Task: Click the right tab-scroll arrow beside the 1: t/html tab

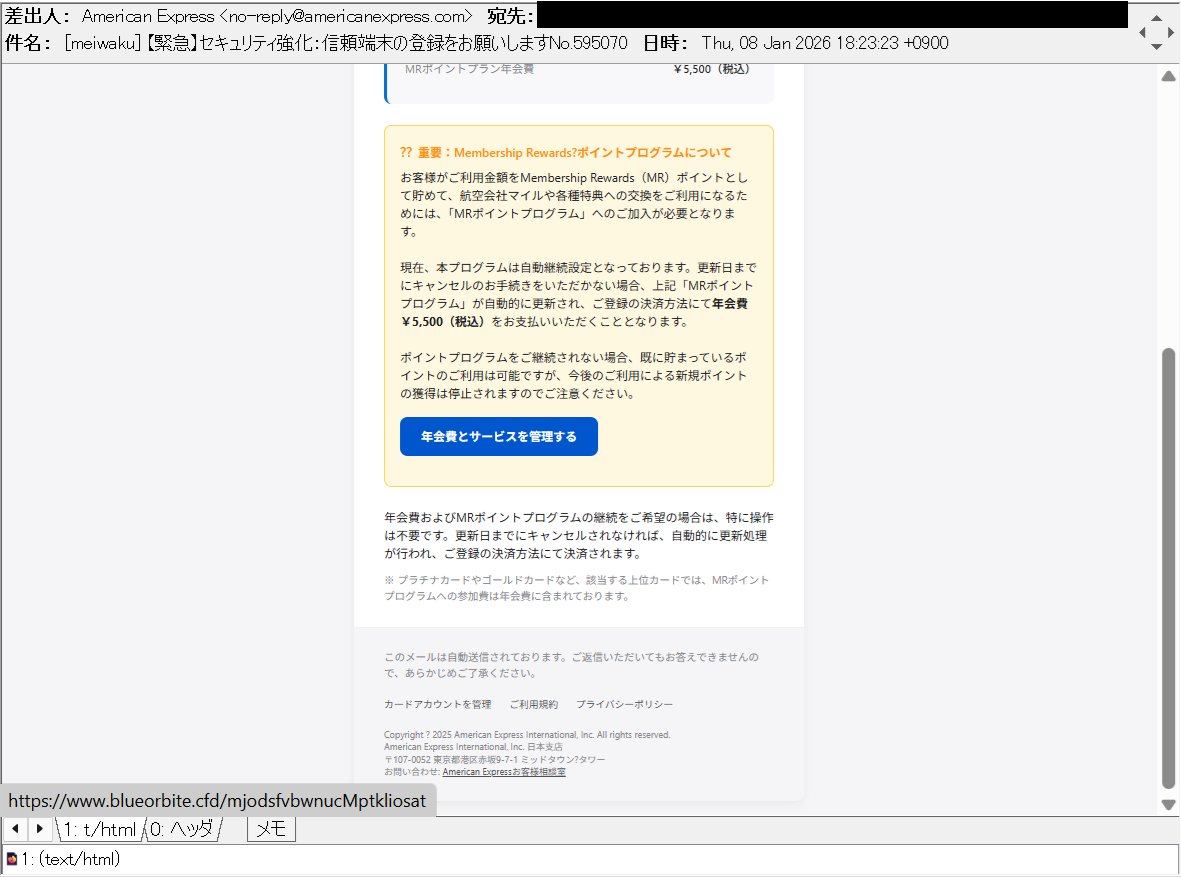Action: [x=39, y=829]
